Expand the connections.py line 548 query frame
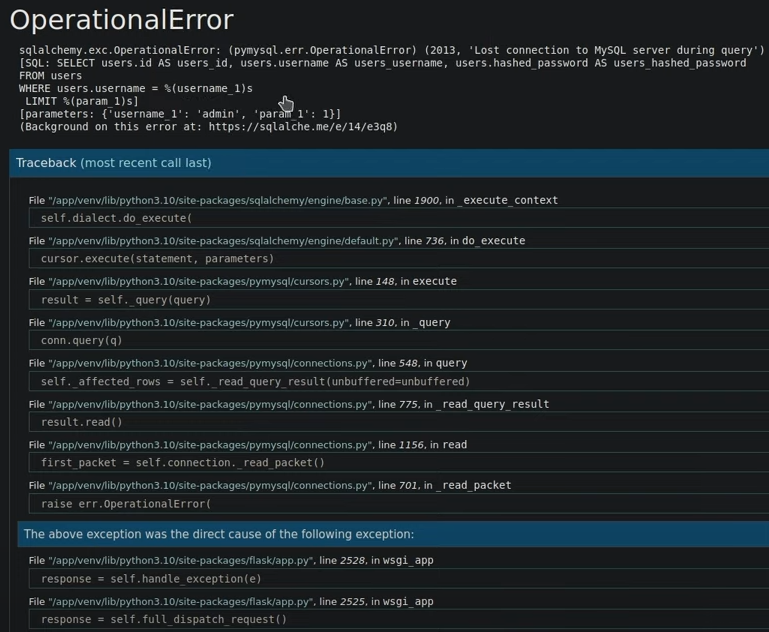Viewport: 769px width, 632px height. [x=247, y=363]
